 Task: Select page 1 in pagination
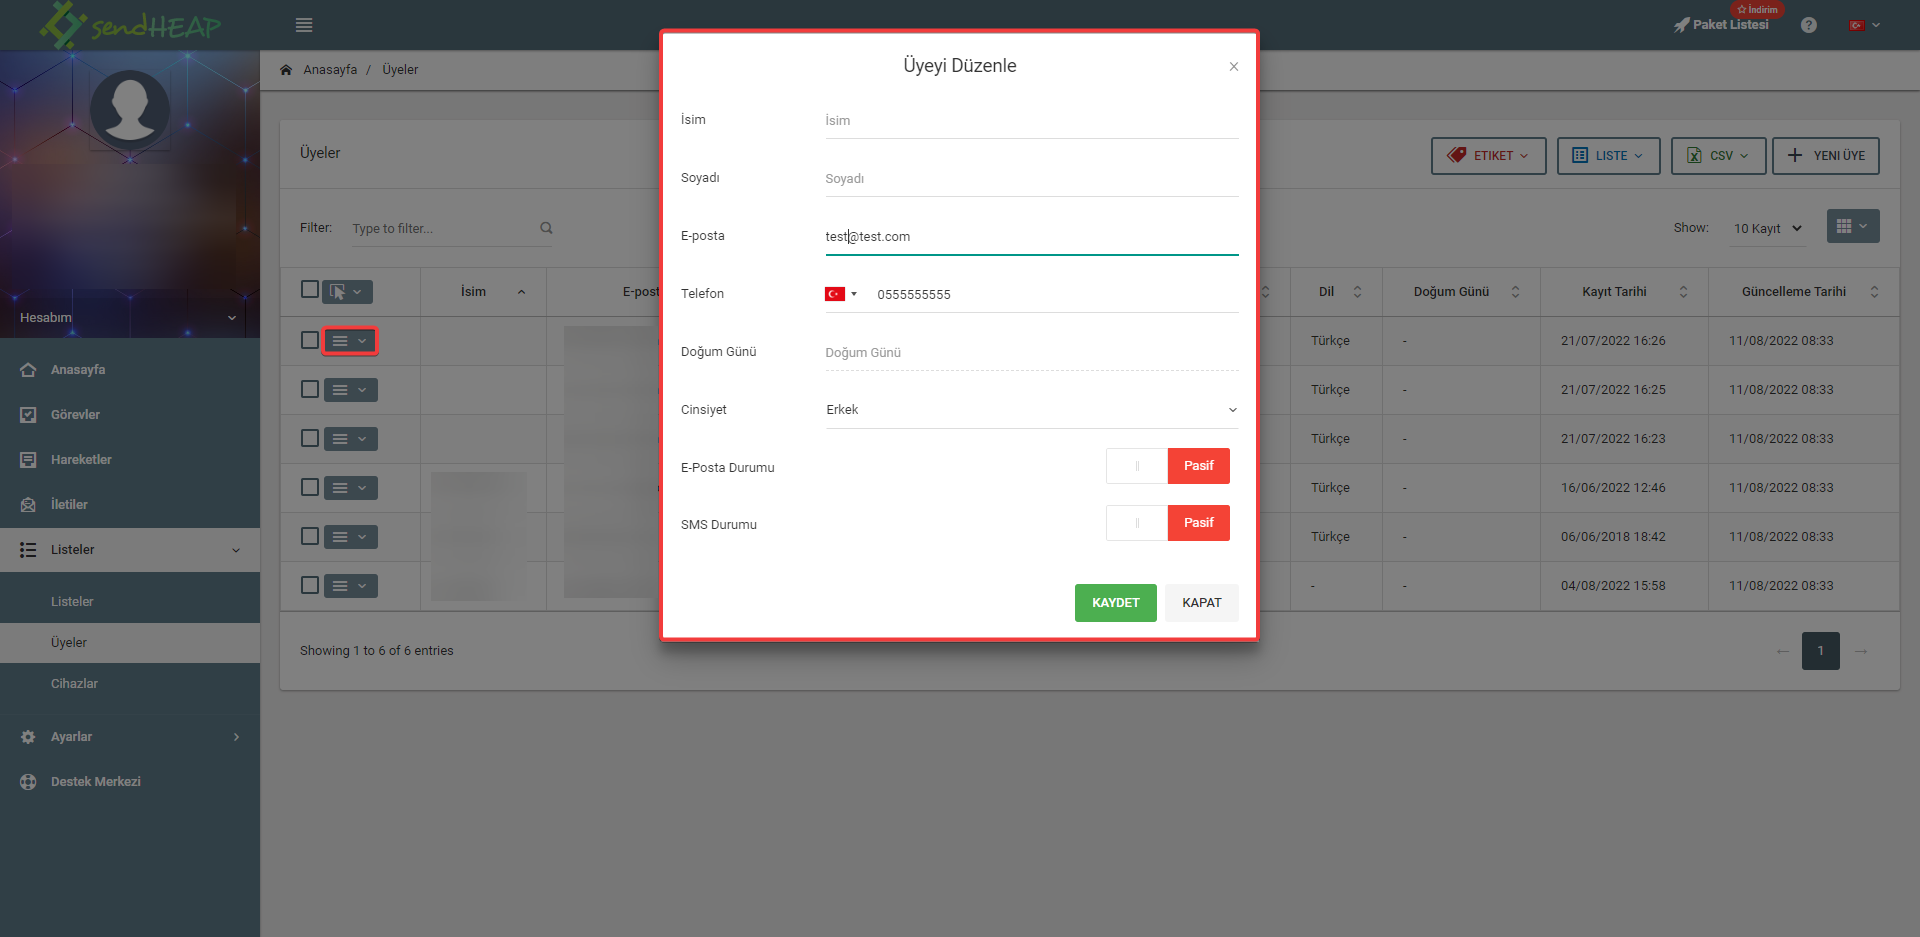pos(1821,651)
